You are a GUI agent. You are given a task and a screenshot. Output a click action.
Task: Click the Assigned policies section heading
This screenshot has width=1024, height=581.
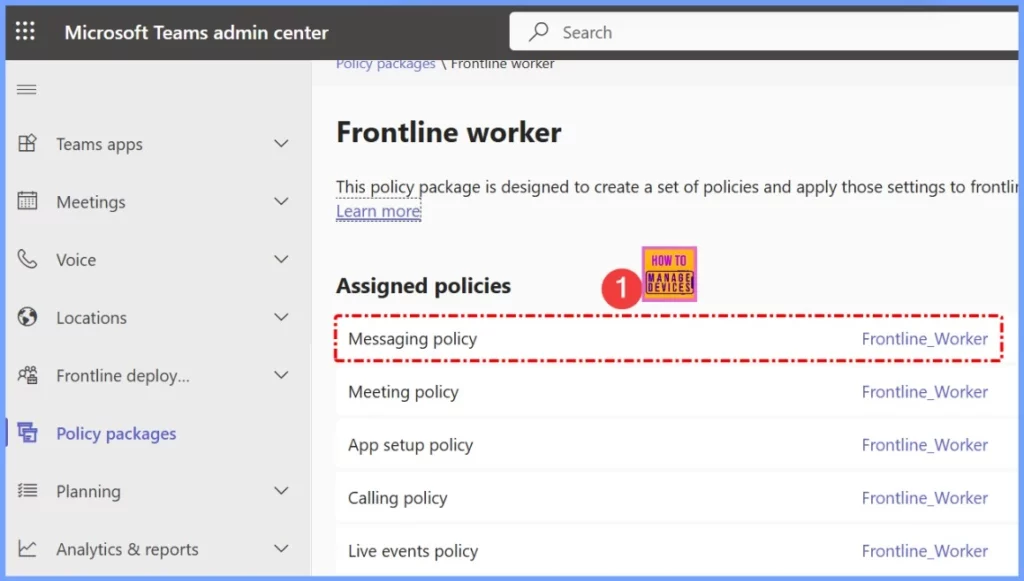pyautogui.click(x=423, y=285)
